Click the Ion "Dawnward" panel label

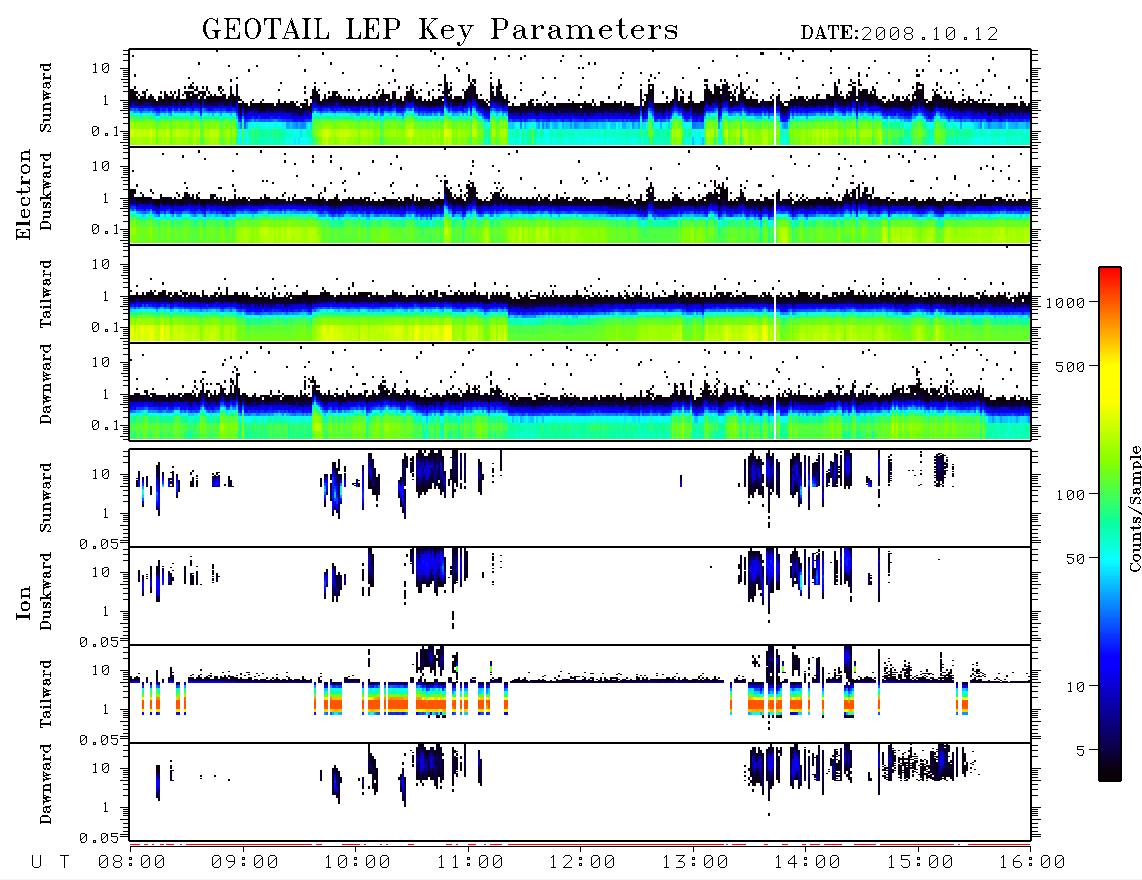[x=46, y=784]
